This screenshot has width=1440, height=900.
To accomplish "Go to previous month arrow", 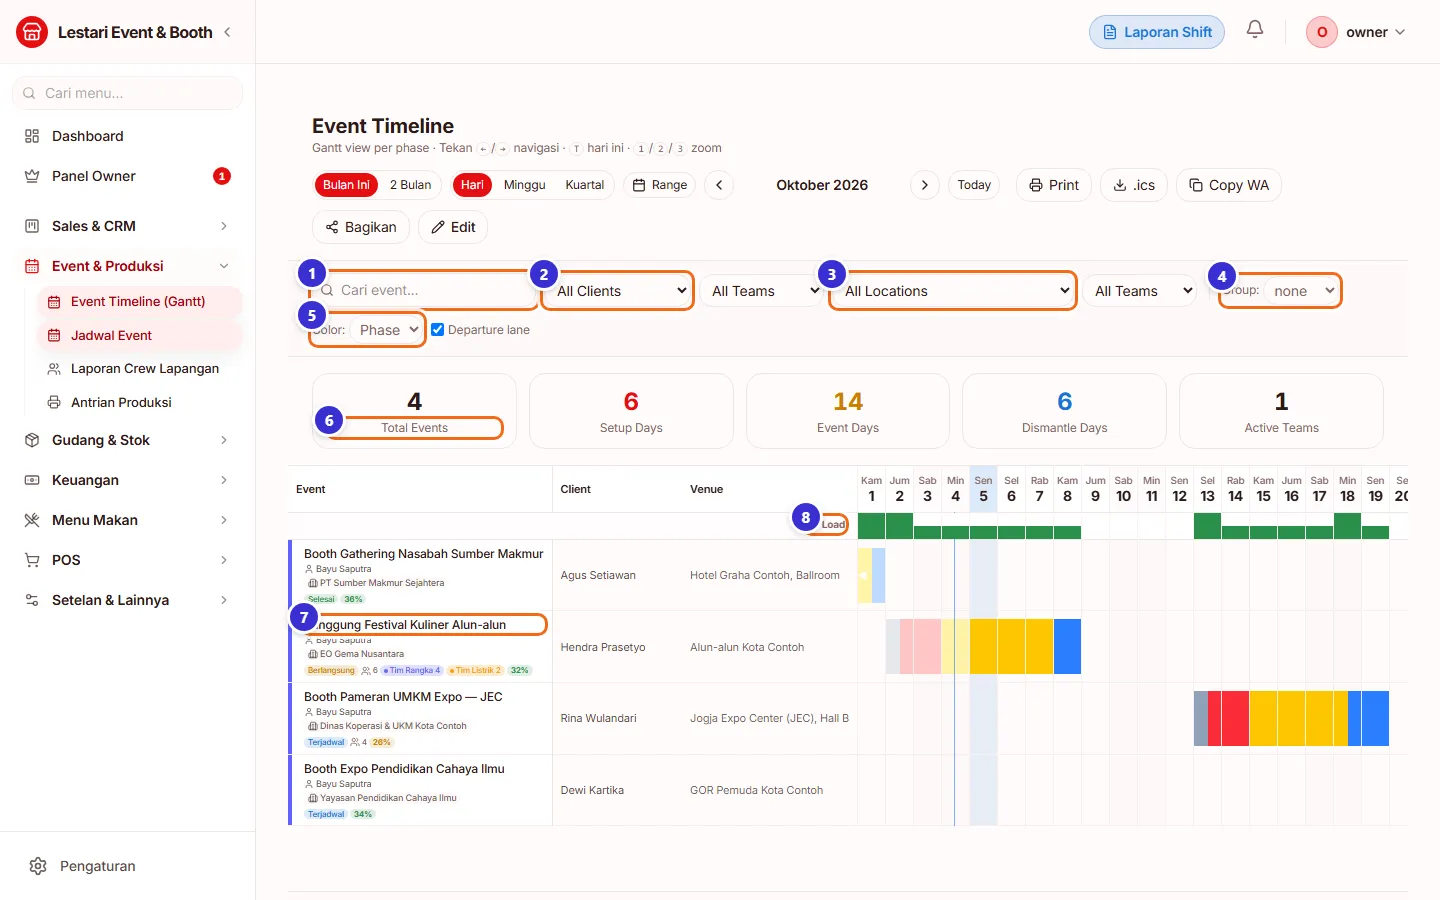I will (719, 185).
